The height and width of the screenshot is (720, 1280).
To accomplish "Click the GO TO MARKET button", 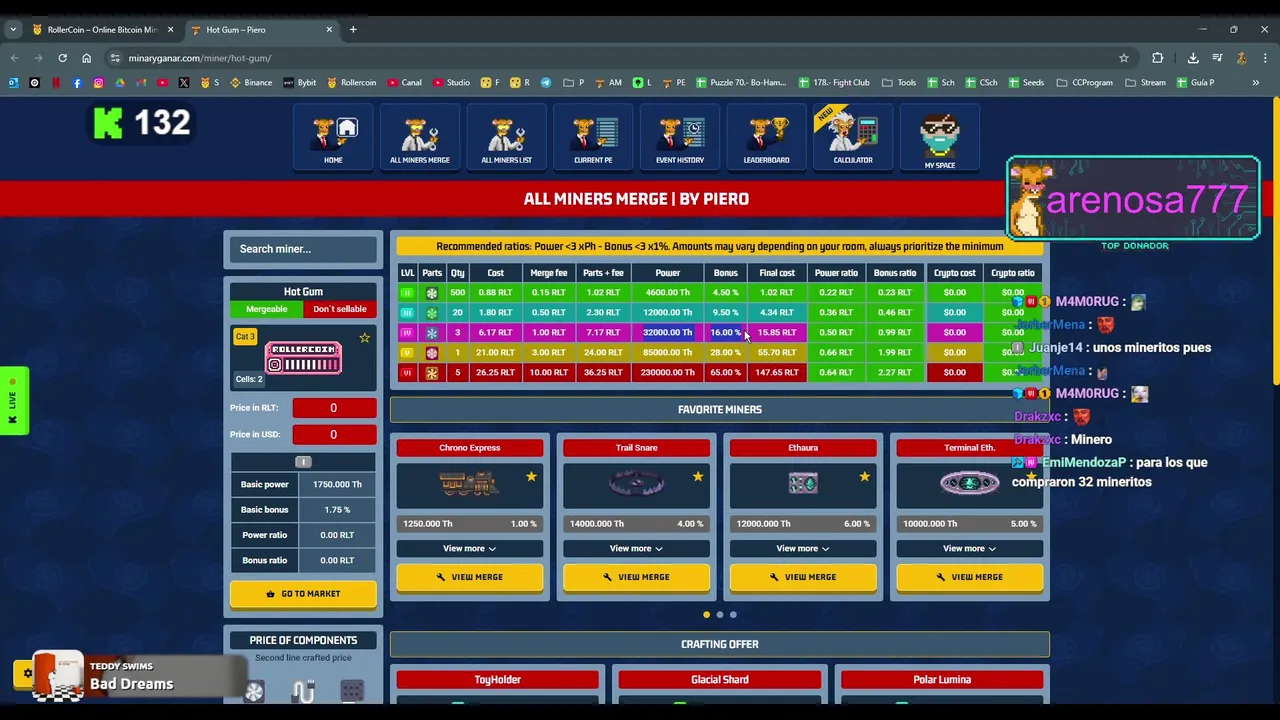I will click(303, 594).
